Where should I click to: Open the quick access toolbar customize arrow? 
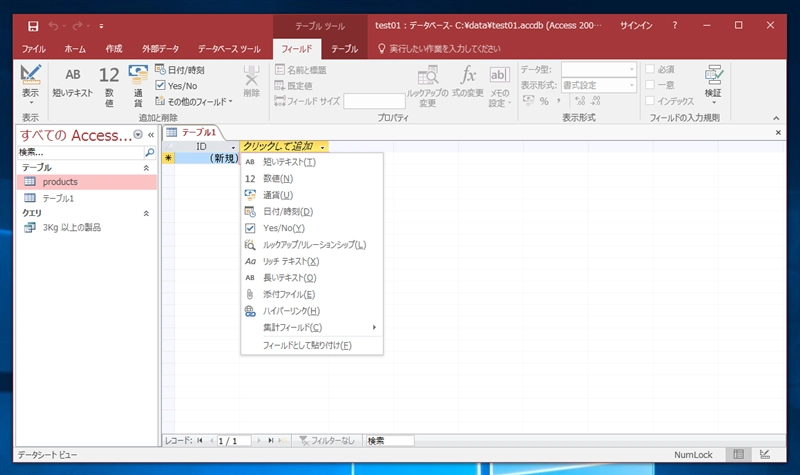[101, 26]
